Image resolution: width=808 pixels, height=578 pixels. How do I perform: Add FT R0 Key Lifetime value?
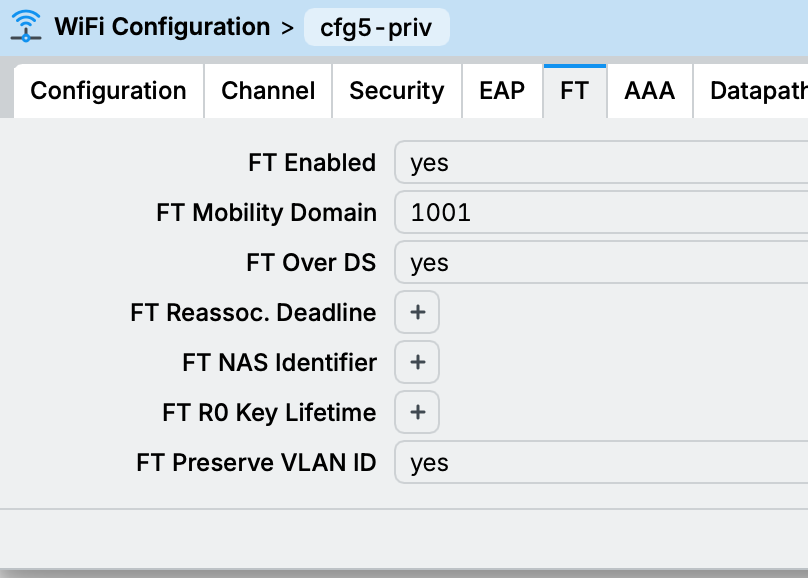coord(417,412)
